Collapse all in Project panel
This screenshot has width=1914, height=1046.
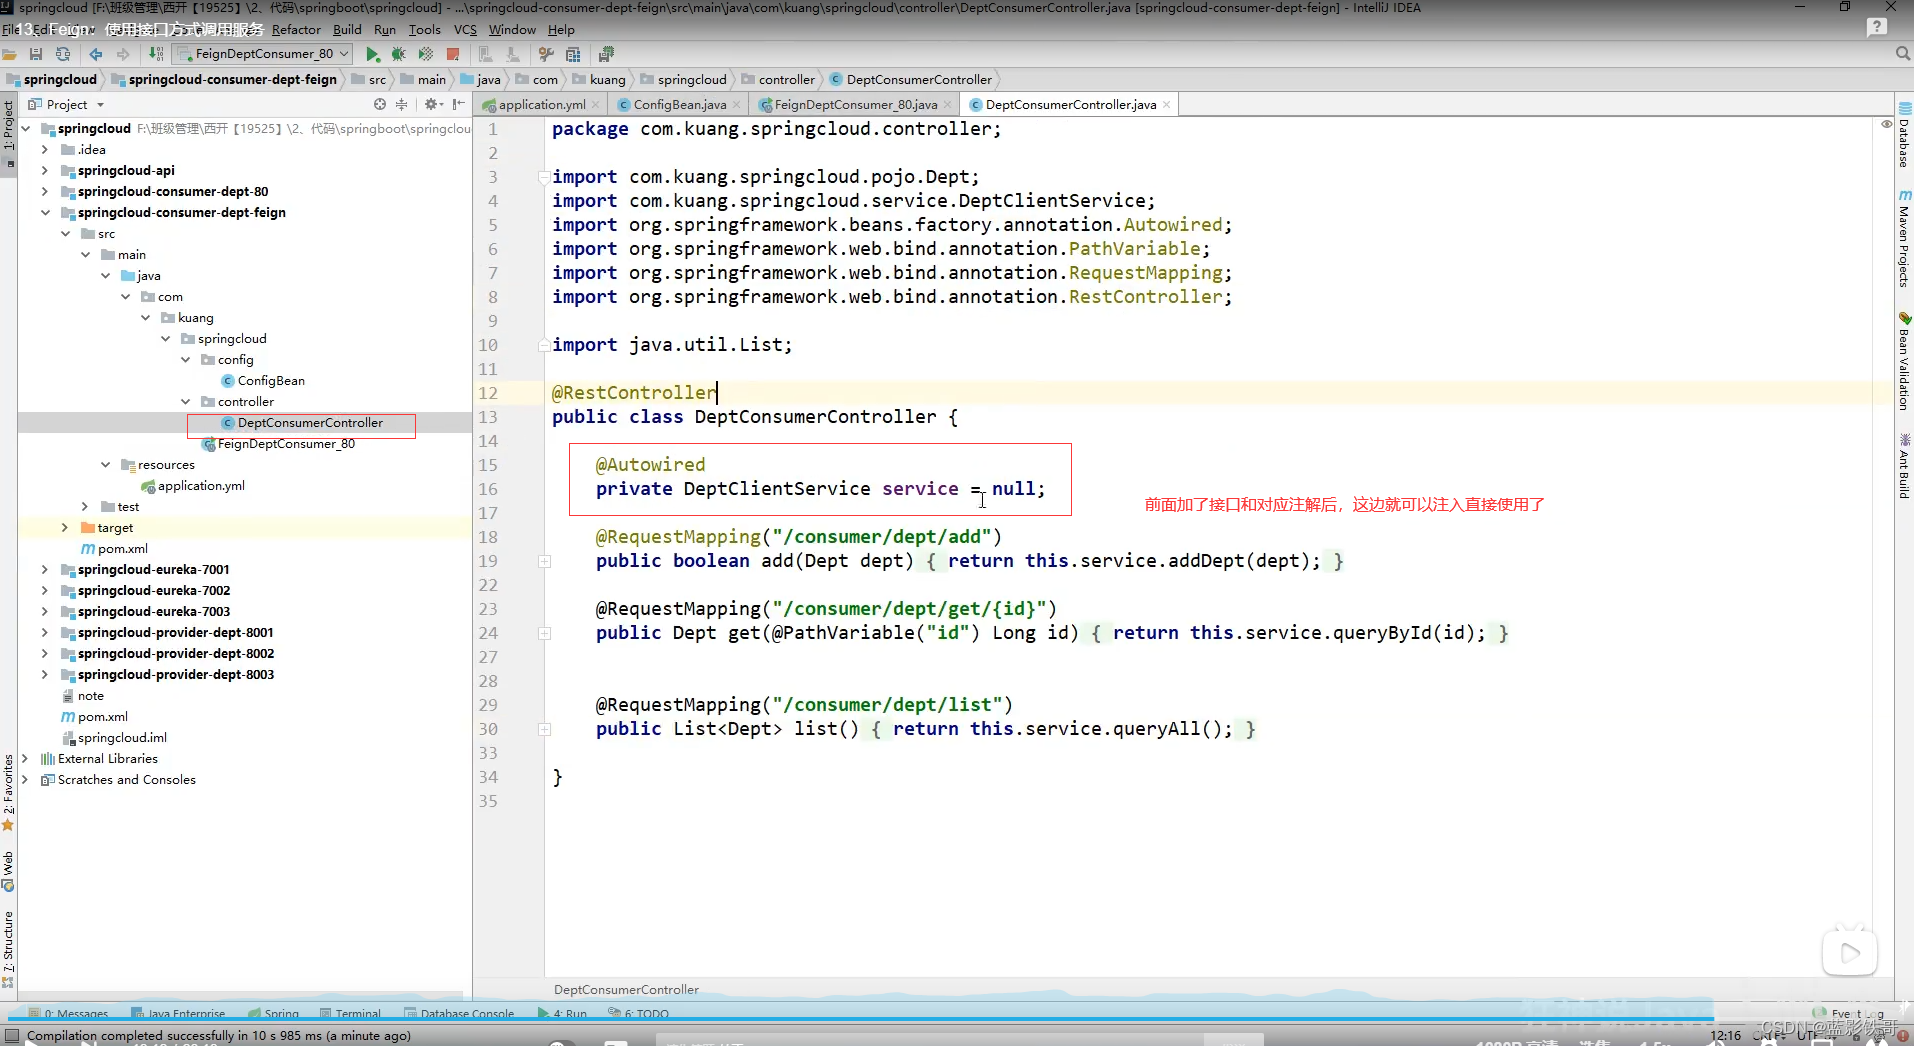click(401, 104)
